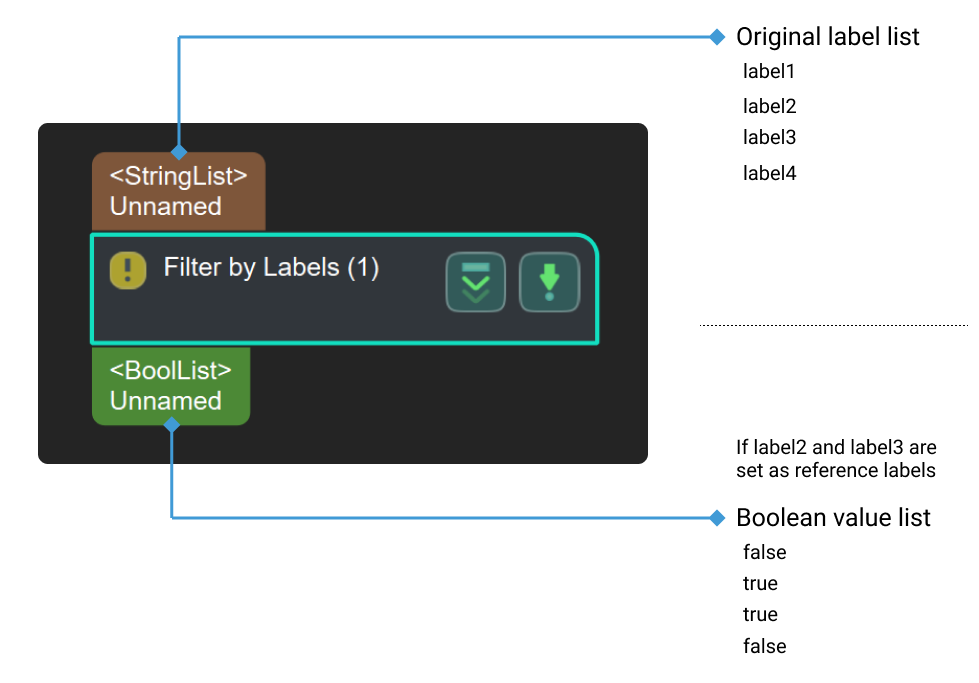Click the "Boolean value list" heading

click(833, 518)
